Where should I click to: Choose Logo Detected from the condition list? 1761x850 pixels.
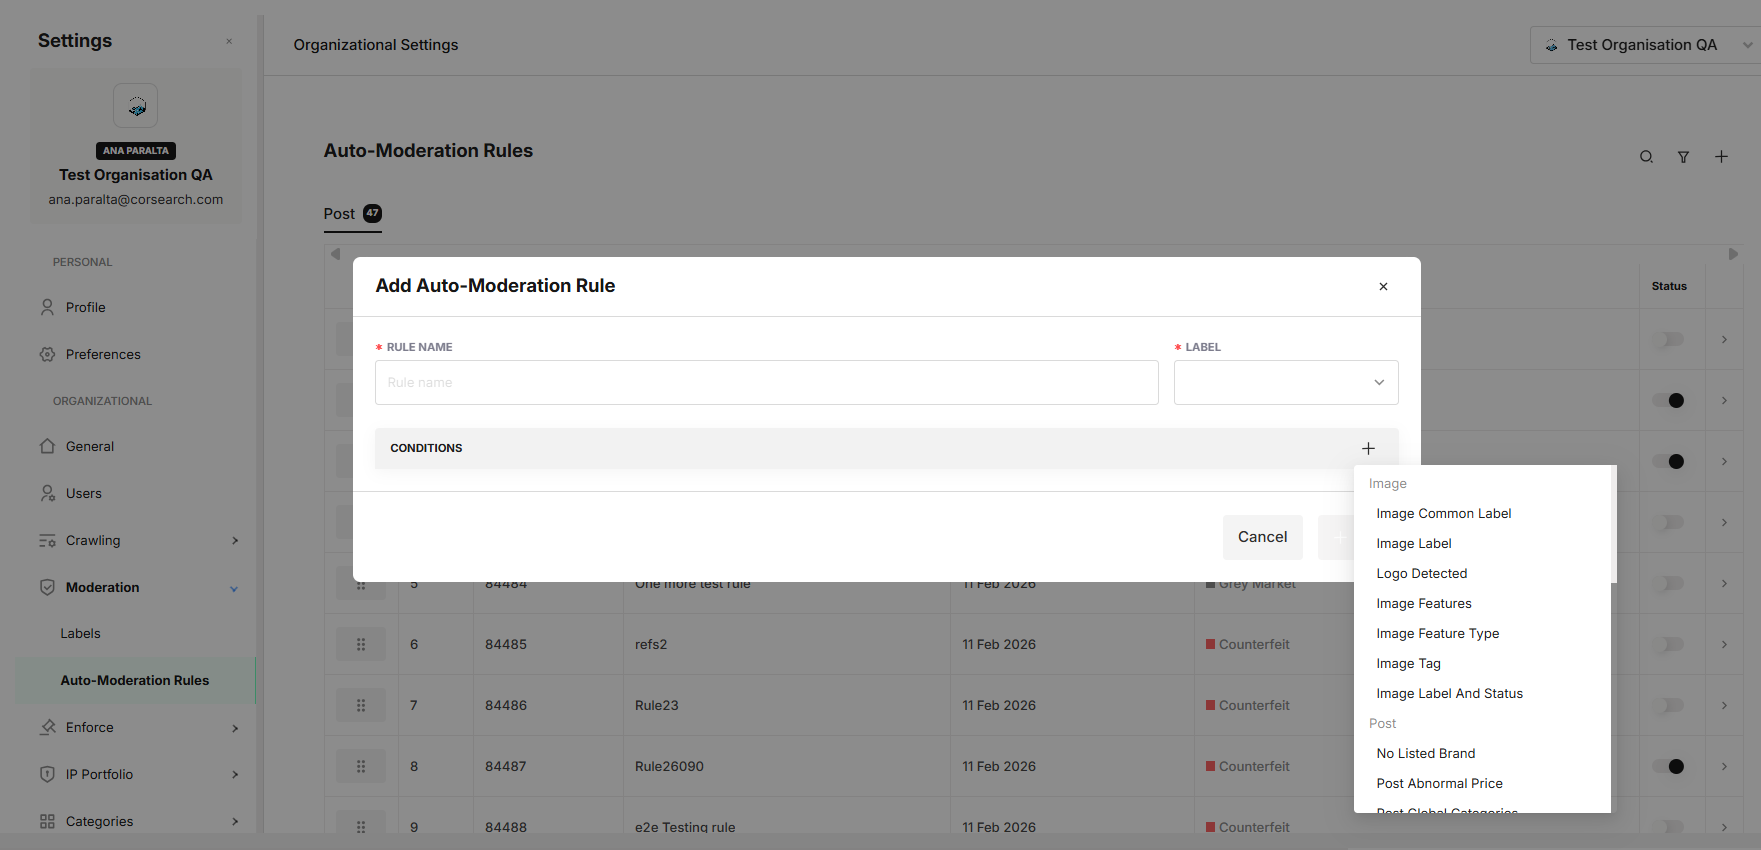1421,573
